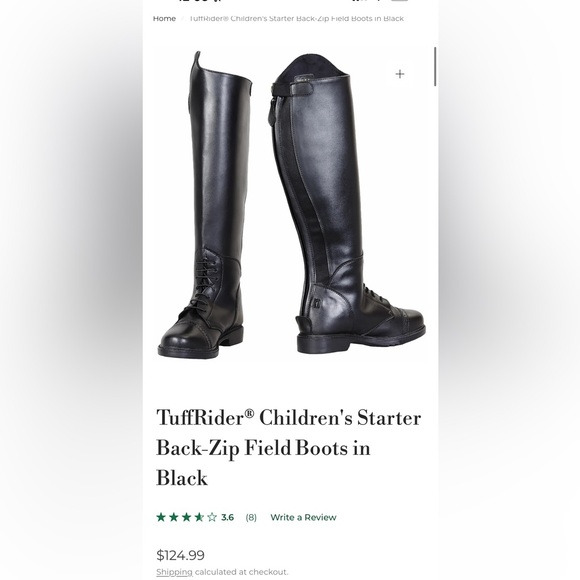
Task: Click the breadcrumb slash separator
Action: tap(182, 18)
